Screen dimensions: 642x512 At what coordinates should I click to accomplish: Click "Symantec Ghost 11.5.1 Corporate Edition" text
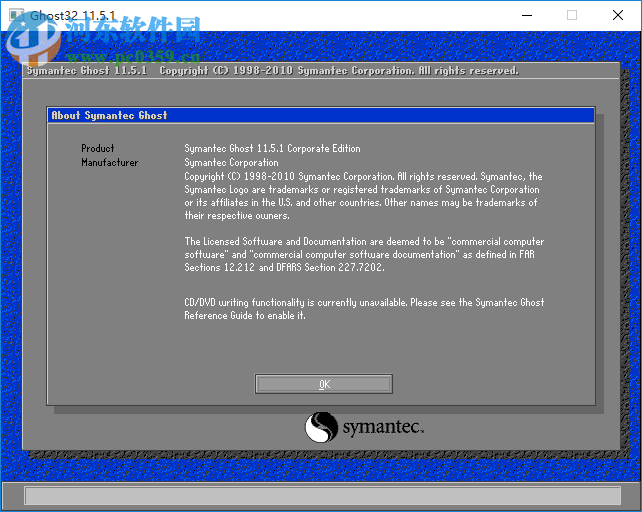(x=272, y=148)
